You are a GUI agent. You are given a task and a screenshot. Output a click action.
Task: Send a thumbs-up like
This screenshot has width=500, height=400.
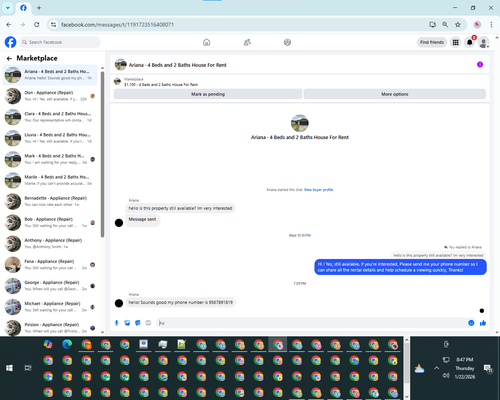(483, 323)
